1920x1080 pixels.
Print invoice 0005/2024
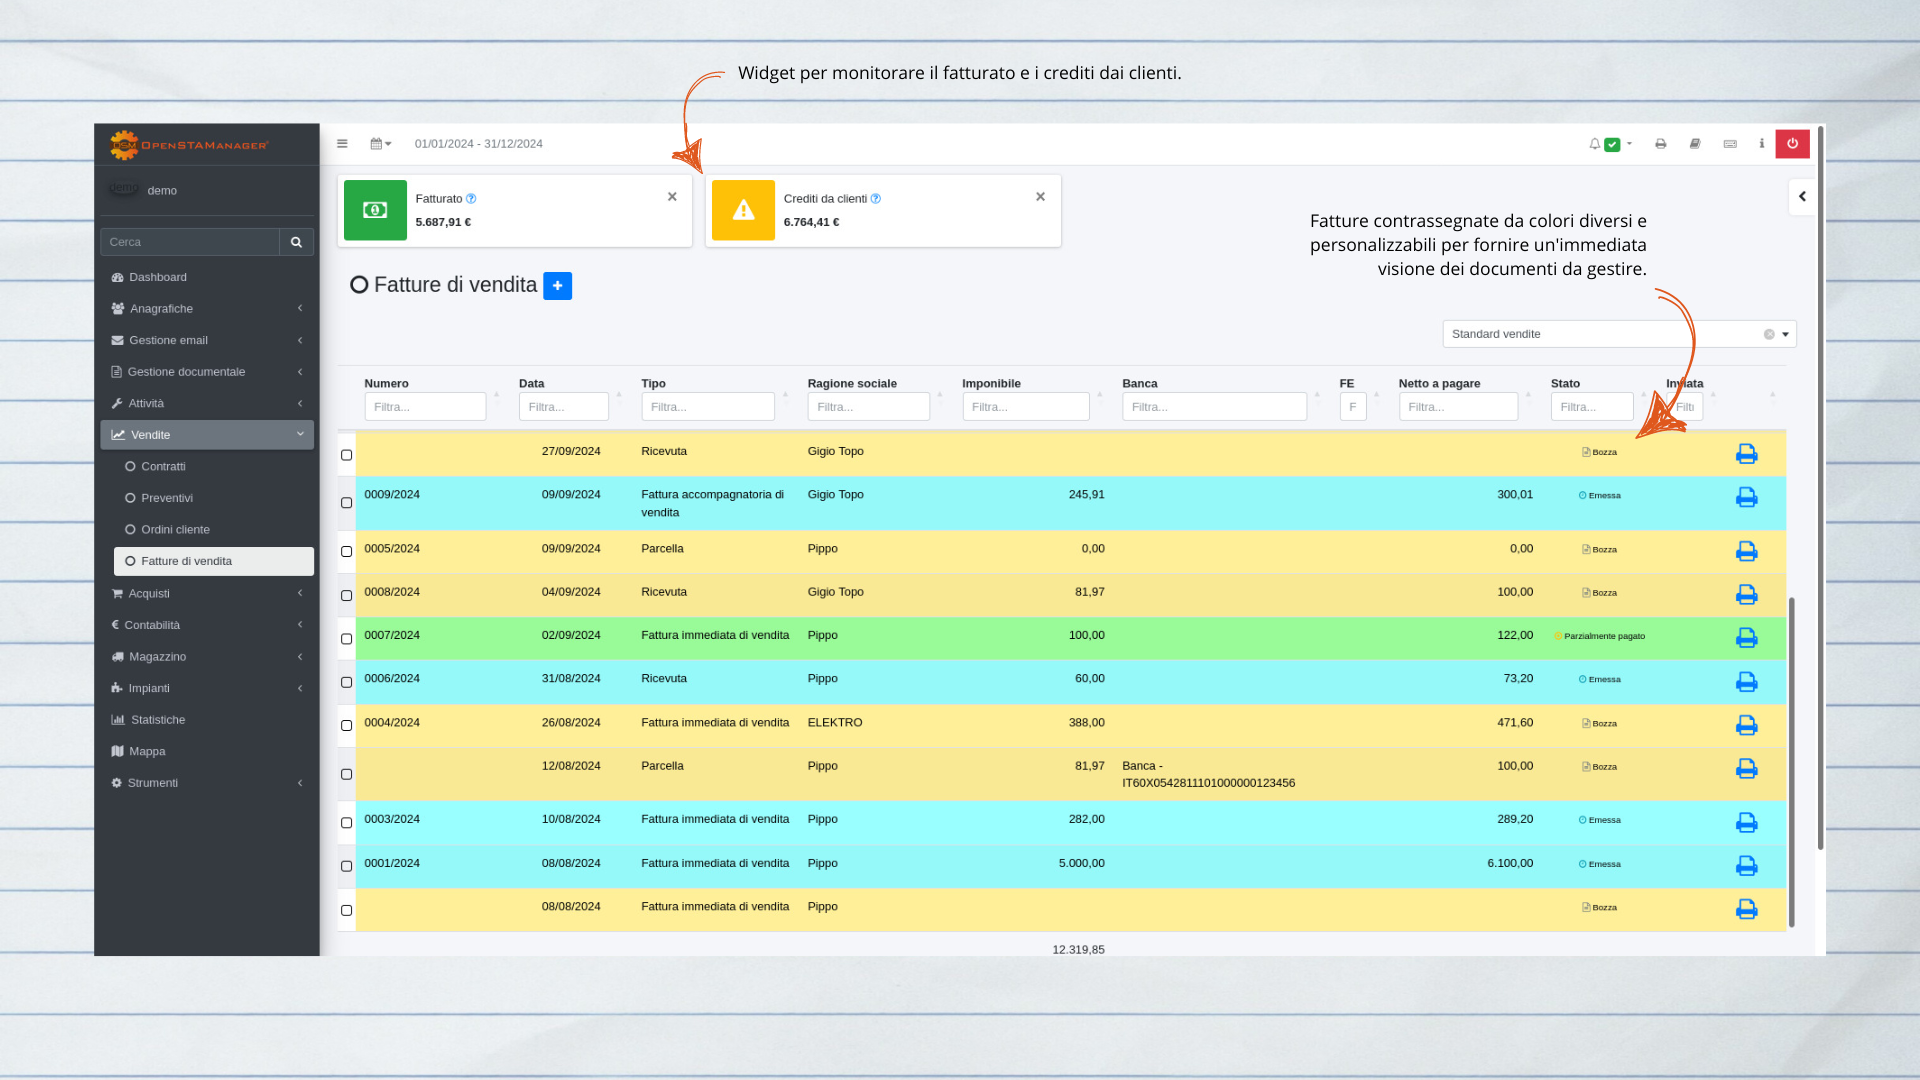pos(1746,551)
